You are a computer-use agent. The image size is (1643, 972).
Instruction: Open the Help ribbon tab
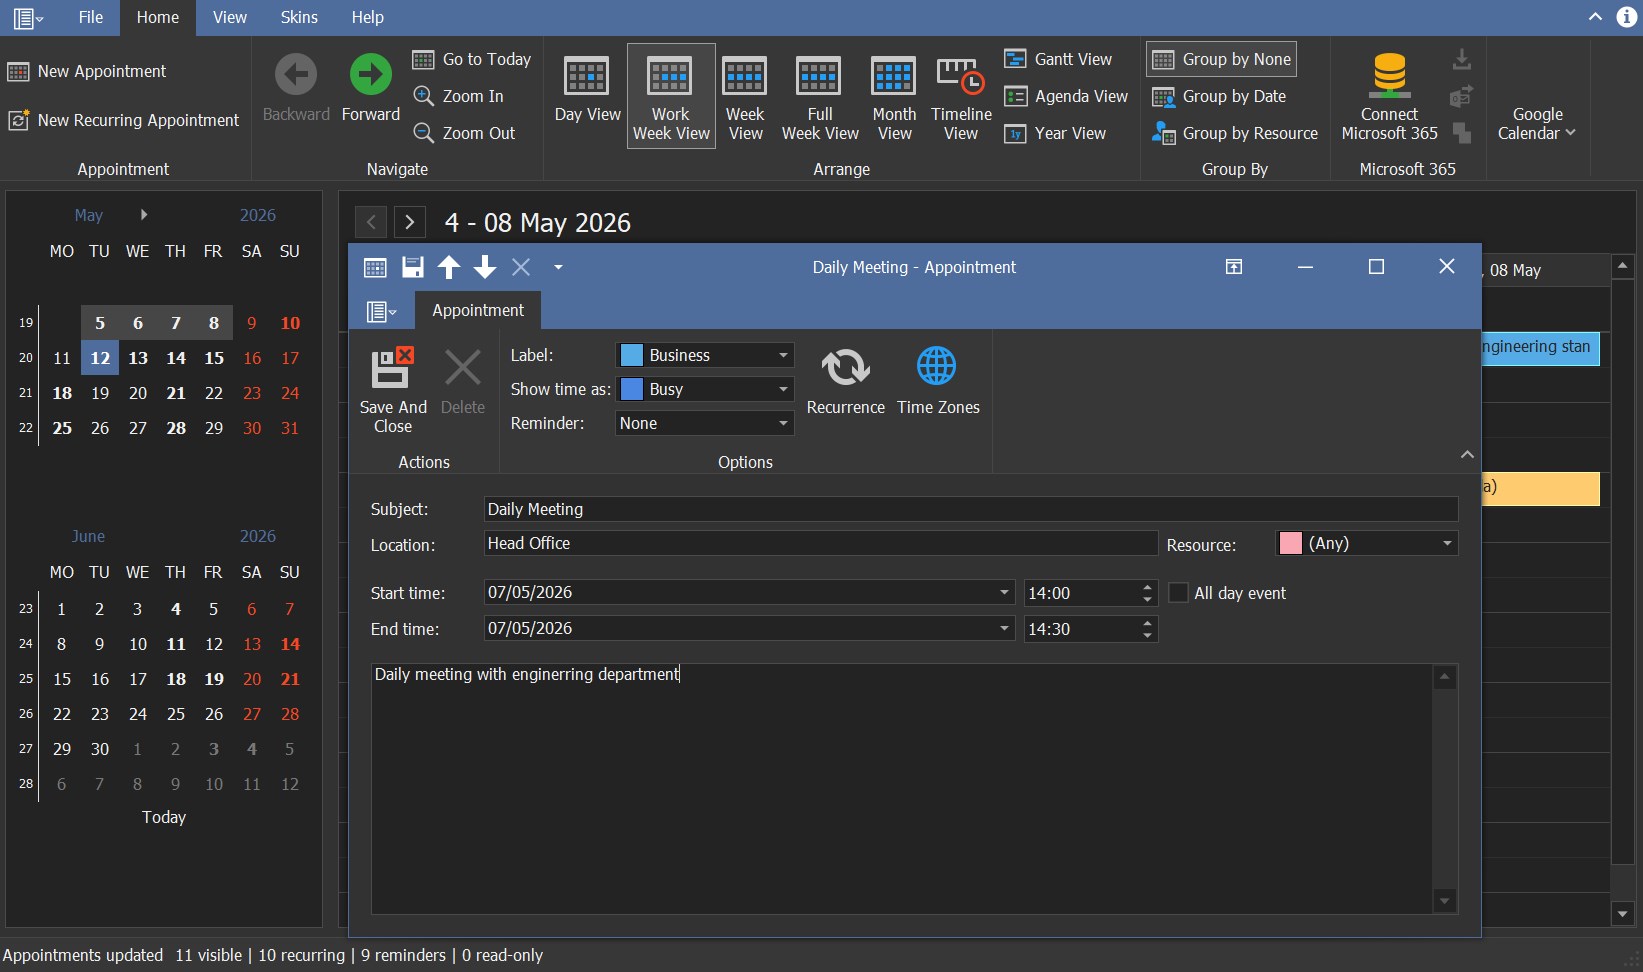[367, 17]
